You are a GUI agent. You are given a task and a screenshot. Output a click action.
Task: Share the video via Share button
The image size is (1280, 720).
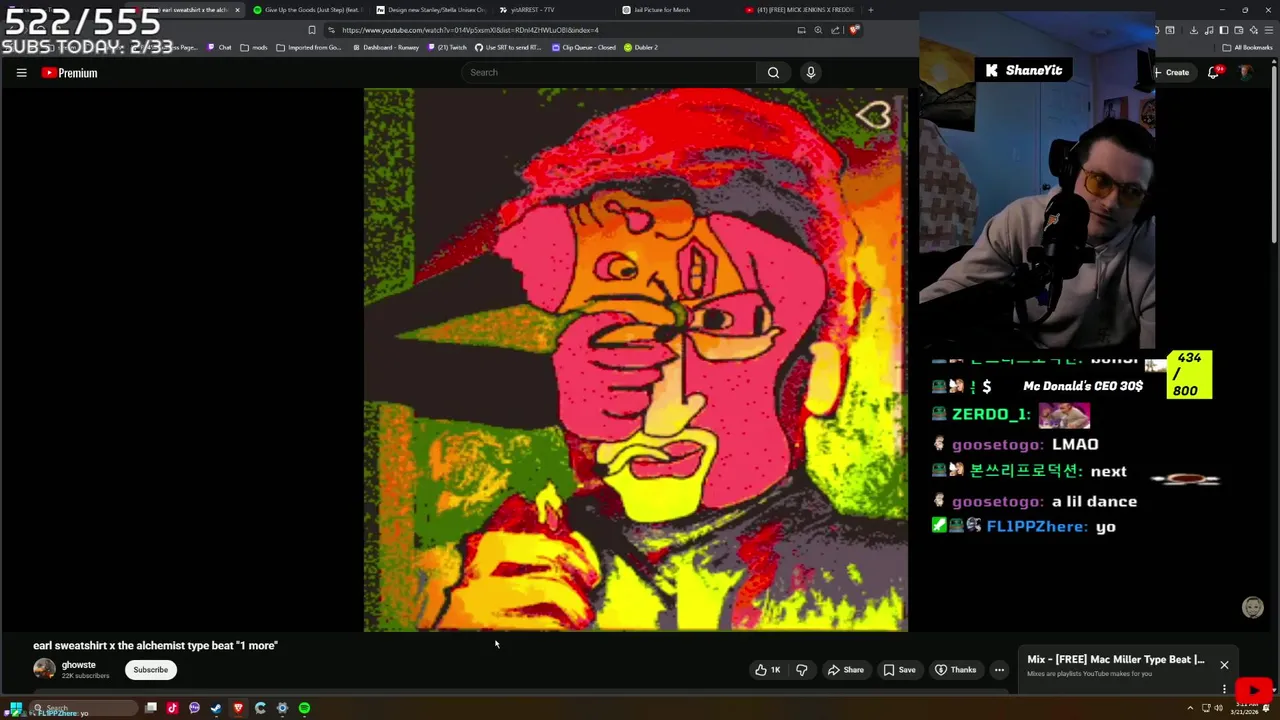click(x=845, y=670)
